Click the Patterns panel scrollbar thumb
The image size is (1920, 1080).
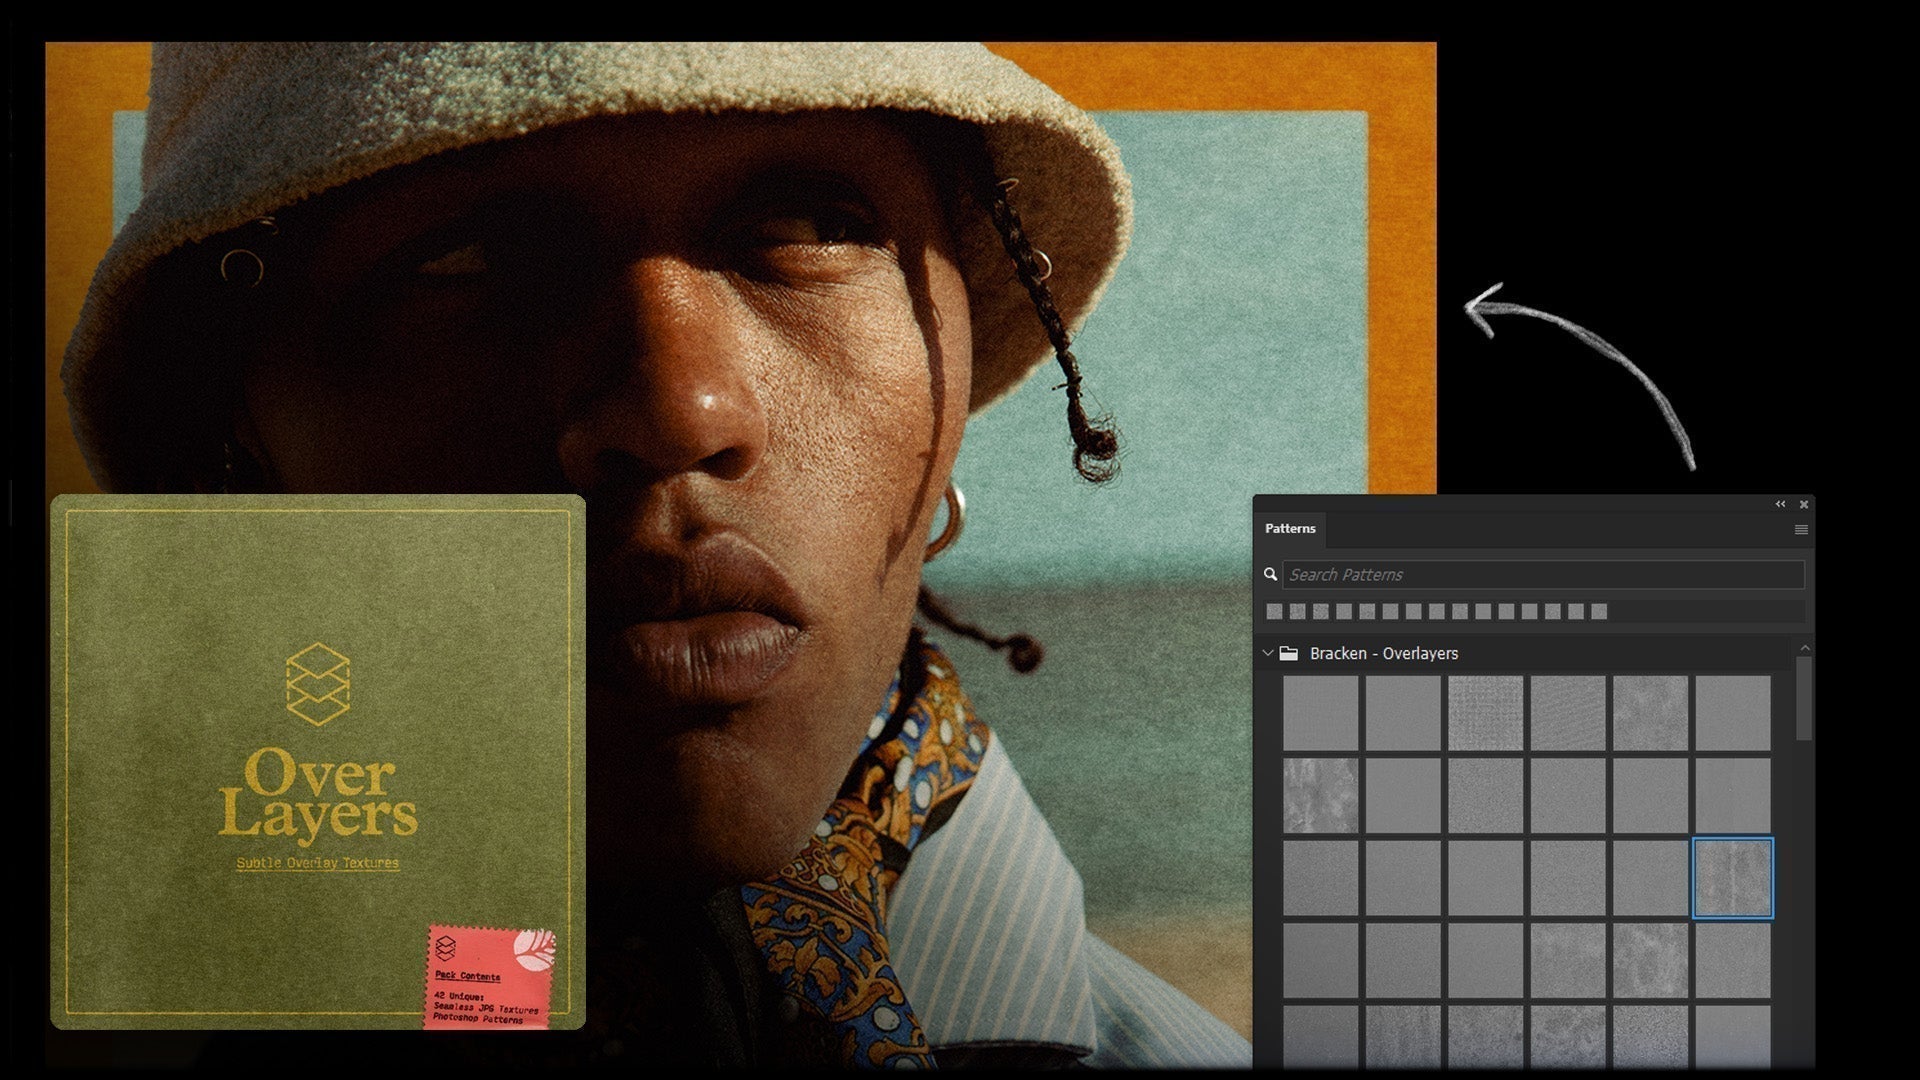tap(1804, 698)
